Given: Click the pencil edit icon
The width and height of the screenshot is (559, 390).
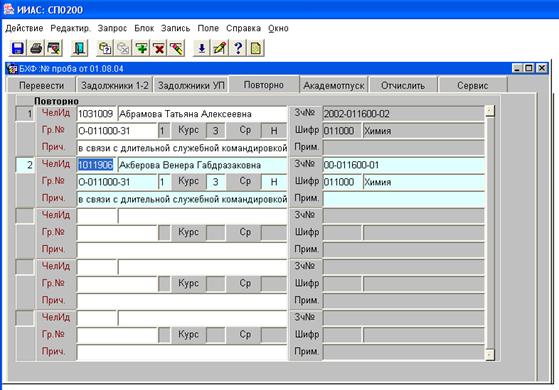Looking at the screenshot, I should [220, 48].
